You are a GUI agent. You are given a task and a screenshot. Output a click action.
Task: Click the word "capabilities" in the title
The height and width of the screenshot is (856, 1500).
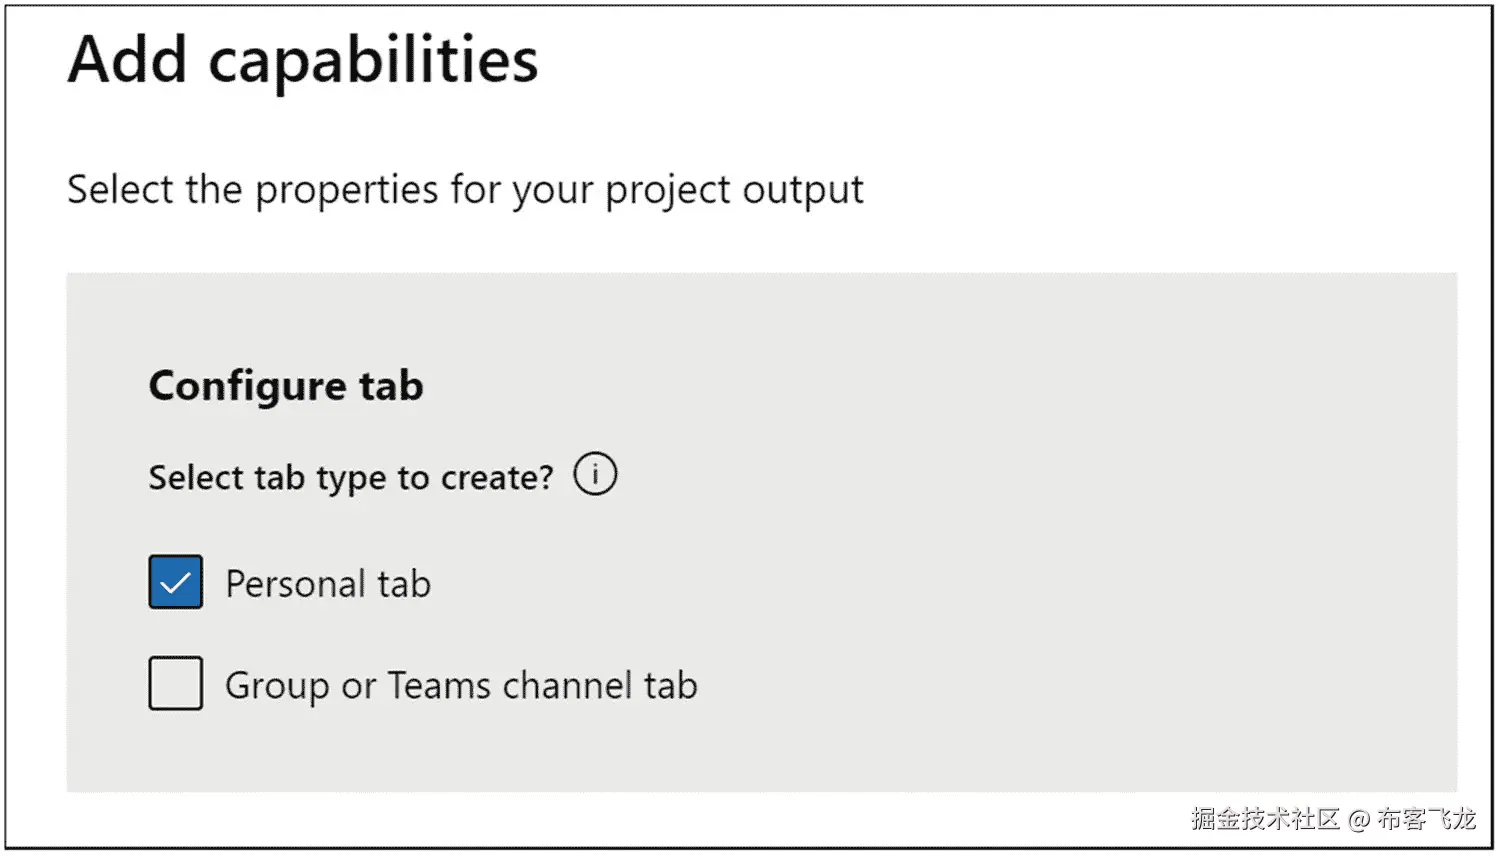click(x=373, y=62)
